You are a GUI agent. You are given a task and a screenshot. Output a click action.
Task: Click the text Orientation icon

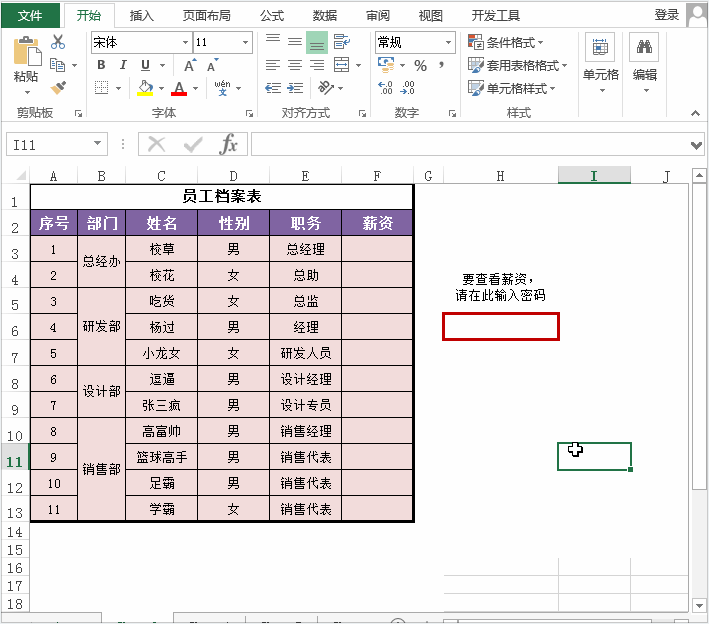point(326,88)
